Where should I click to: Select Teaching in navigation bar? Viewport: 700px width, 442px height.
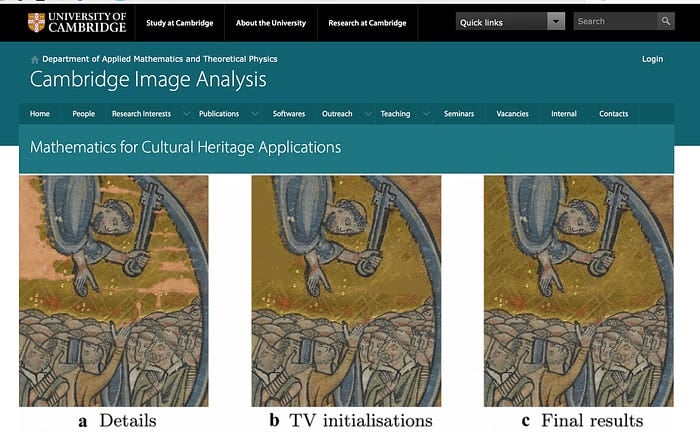395,114
